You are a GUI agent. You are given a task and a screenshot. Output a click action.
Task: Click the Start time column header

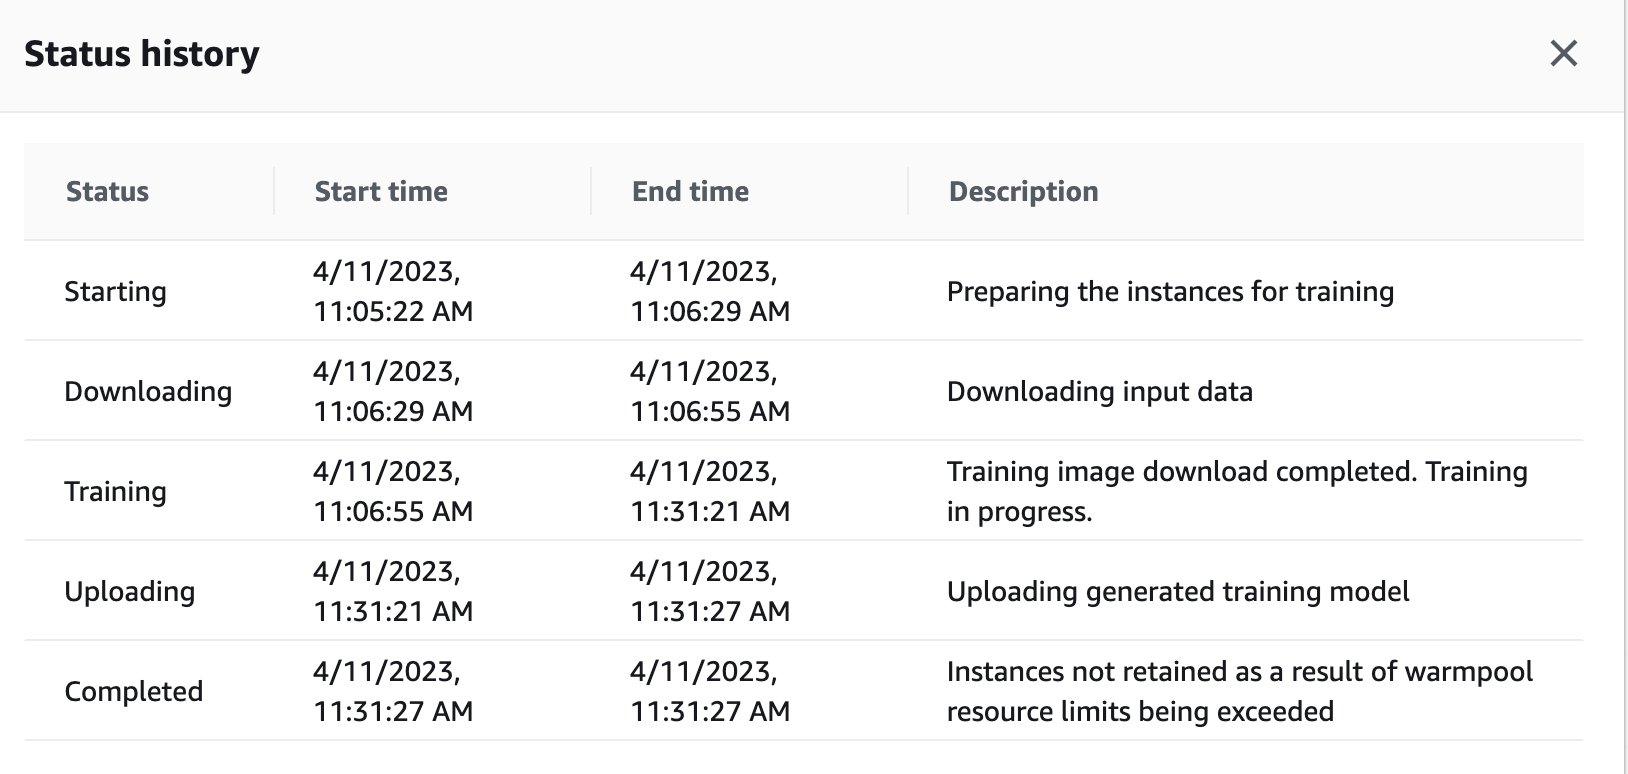(x=381, y=191)
